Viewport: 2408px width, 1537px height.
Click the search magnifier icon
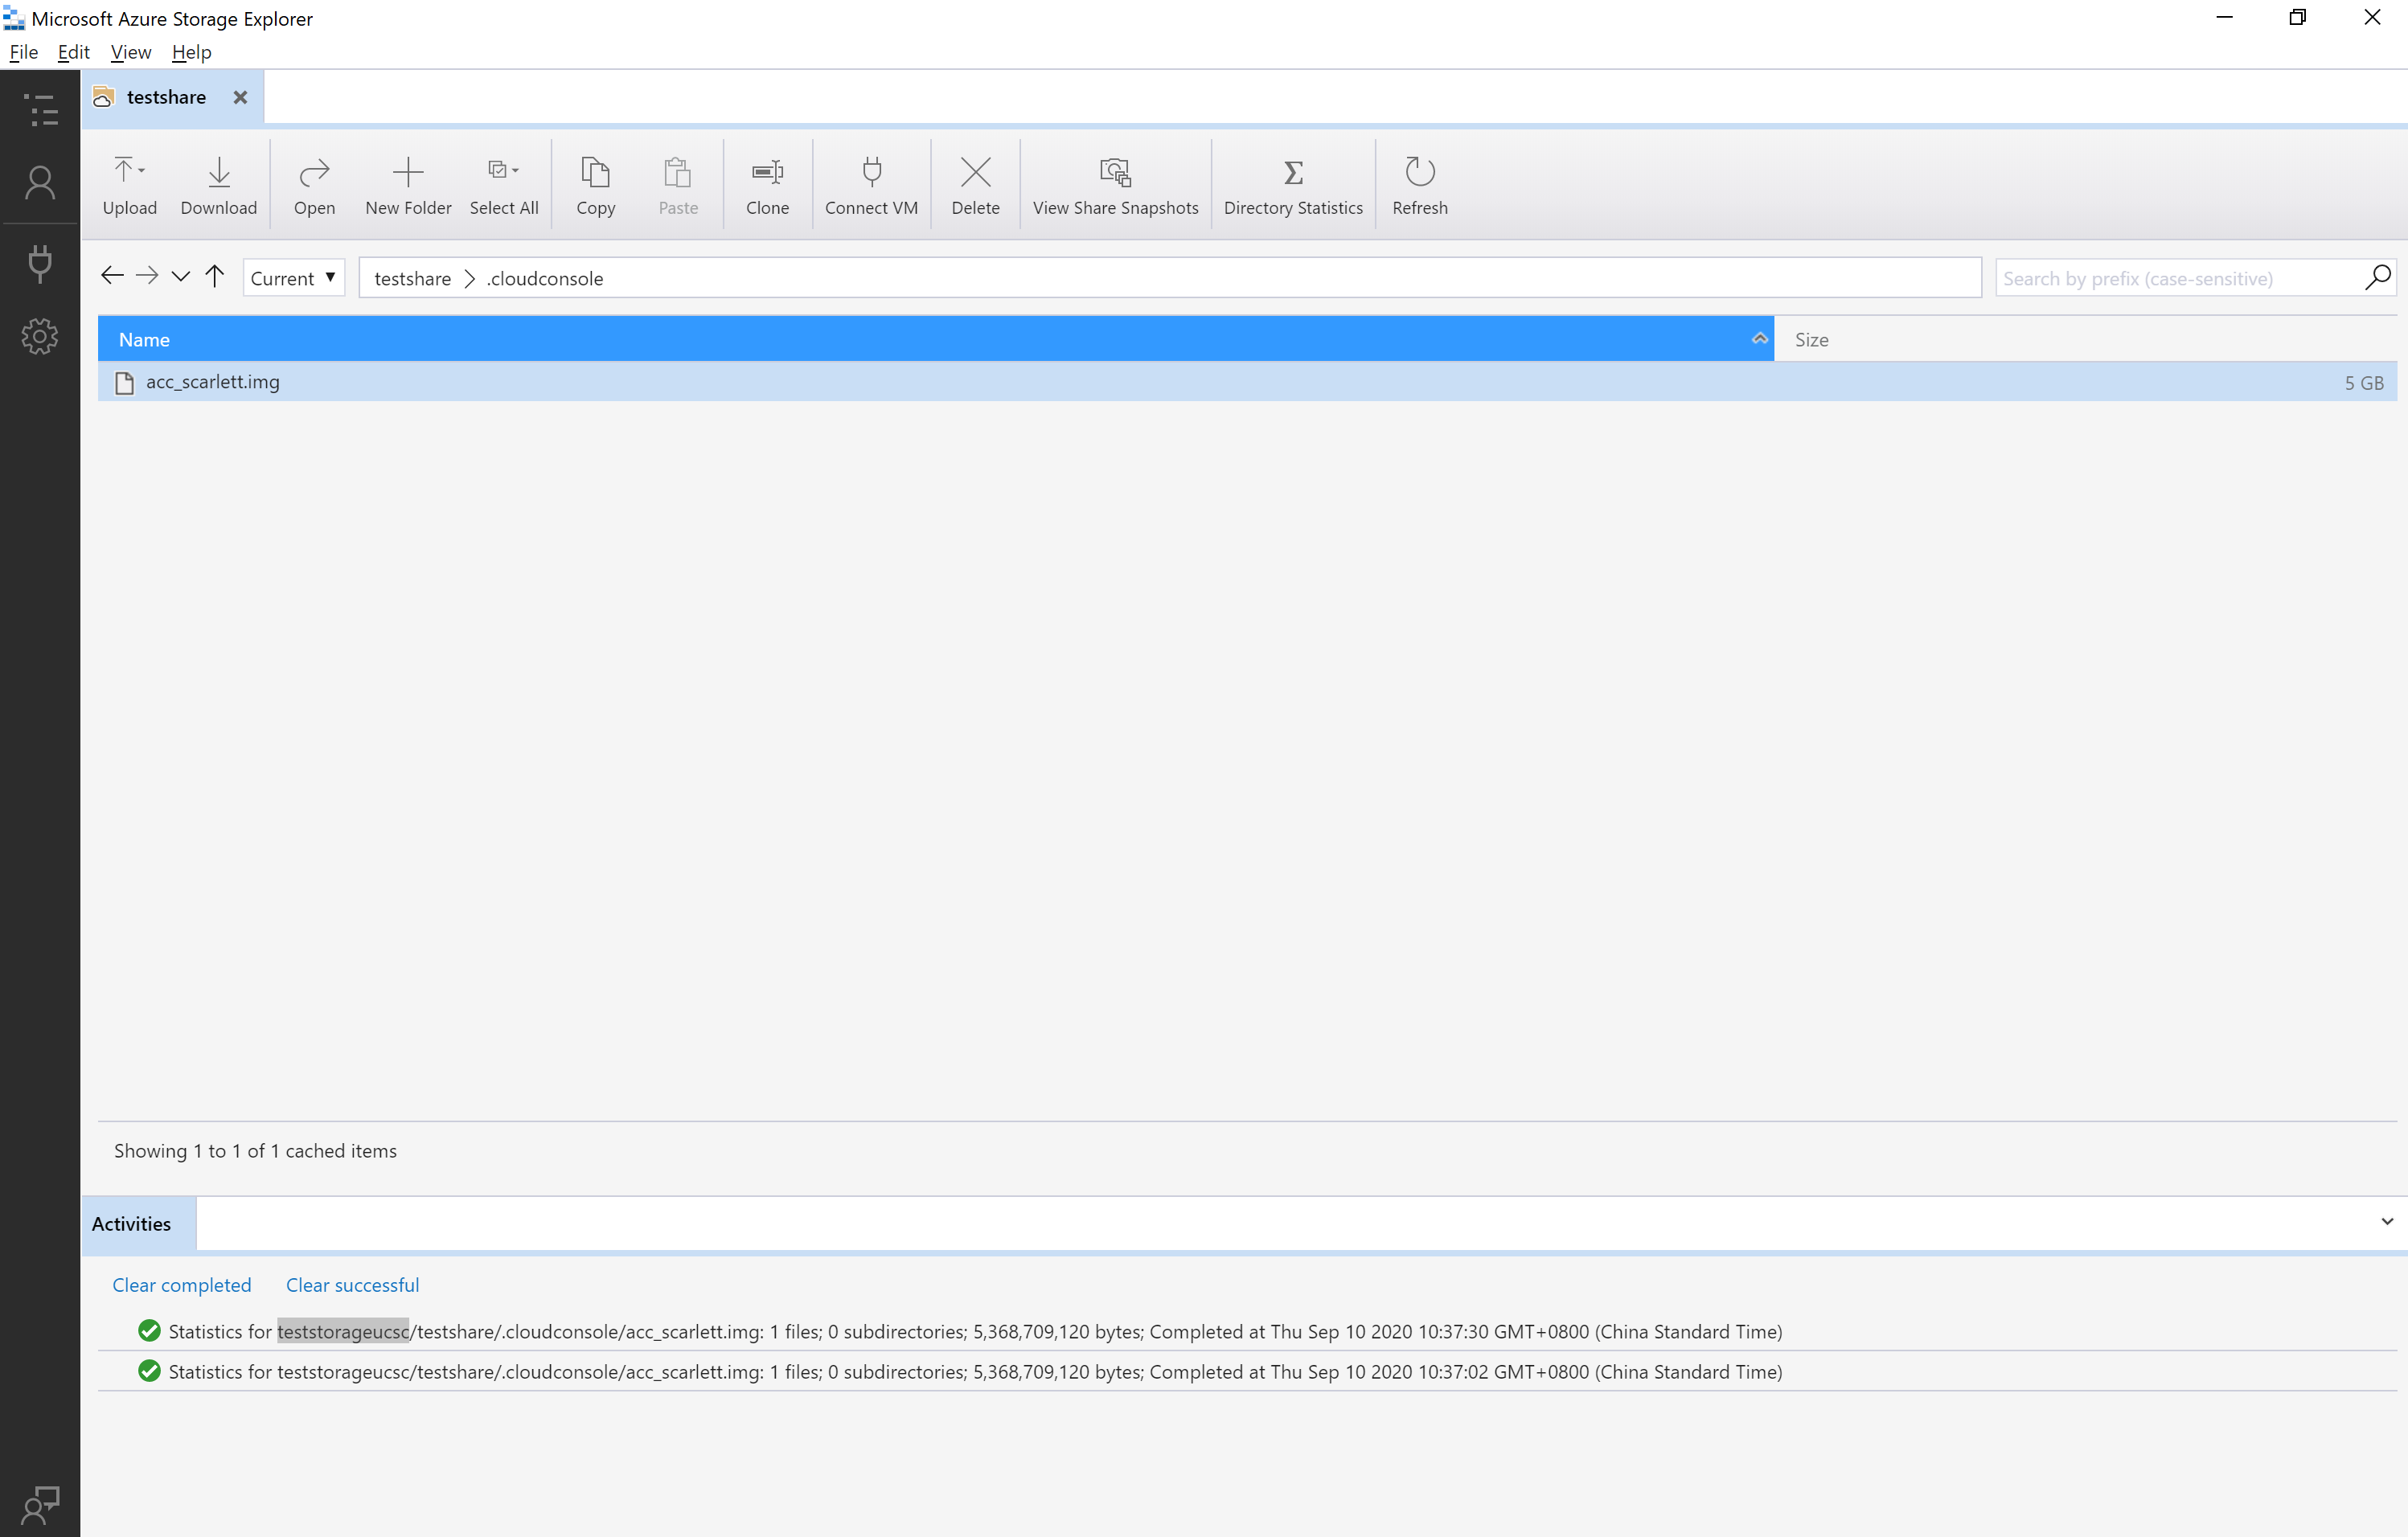pos(2377,277)
